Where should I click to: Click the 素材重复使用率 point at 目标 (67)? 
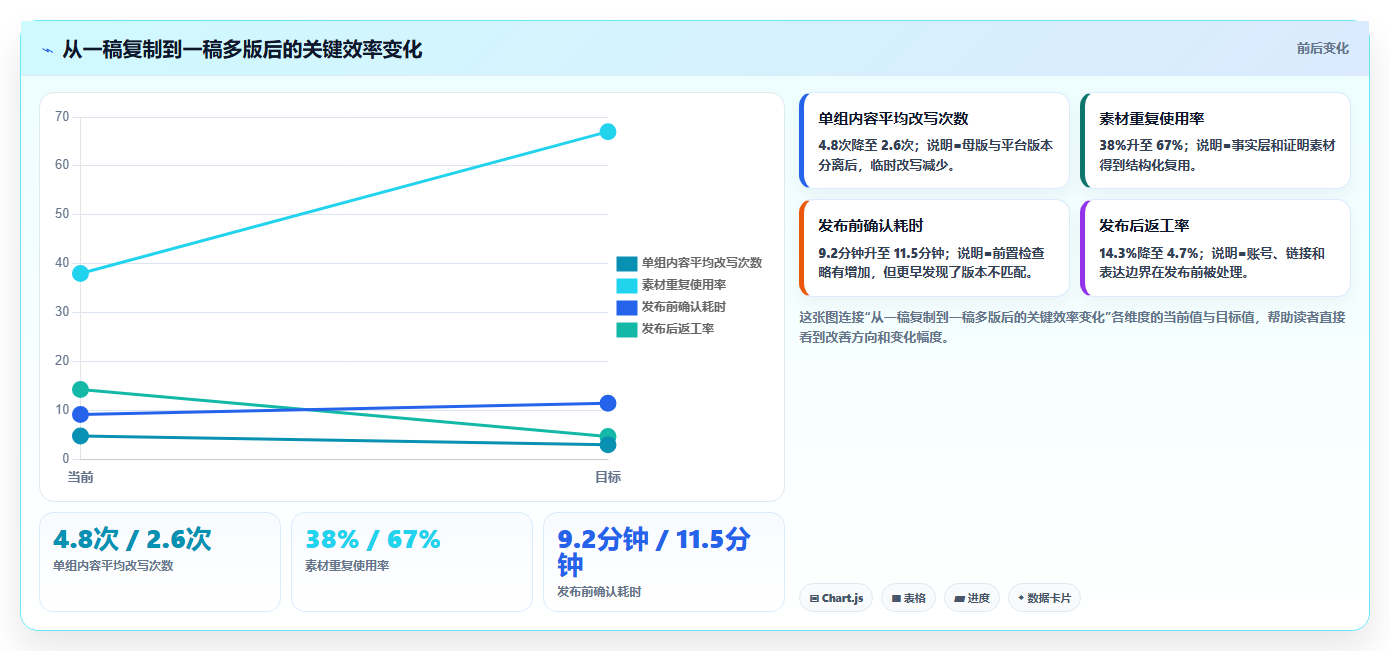(608, 132)
